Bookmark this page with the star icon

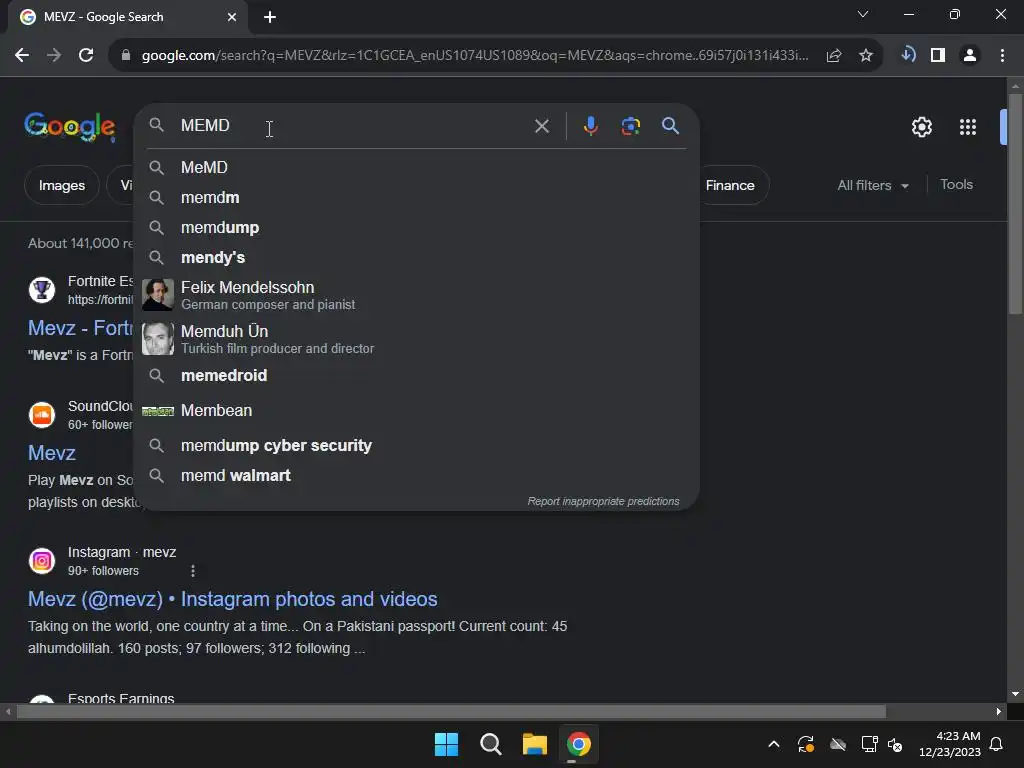click(x=866, y=56)
